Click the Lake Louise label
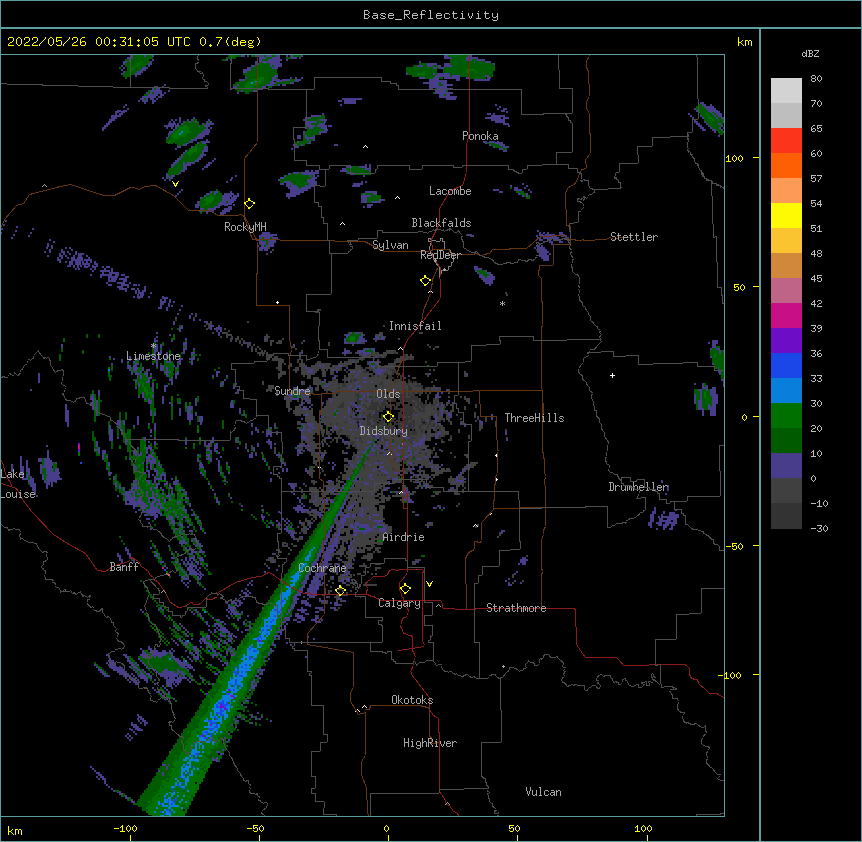This screenshot has width=862, height=842. [x=18, y=484]
